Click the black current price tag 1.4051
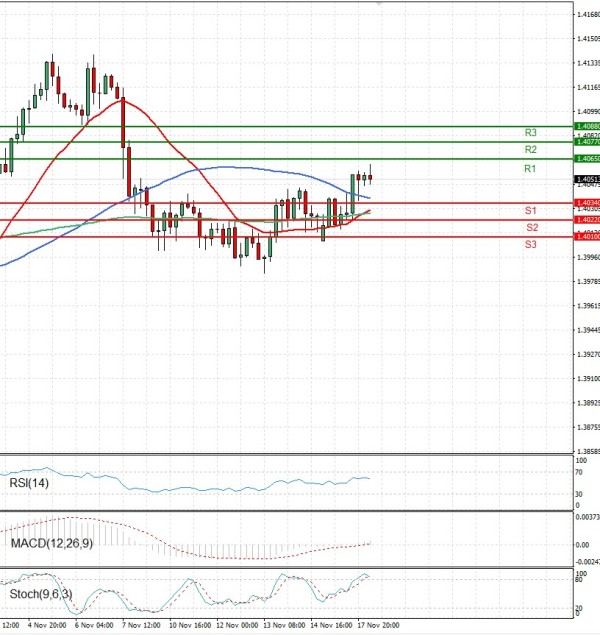Viewport: 600px width, 635px height. point(587,179)
